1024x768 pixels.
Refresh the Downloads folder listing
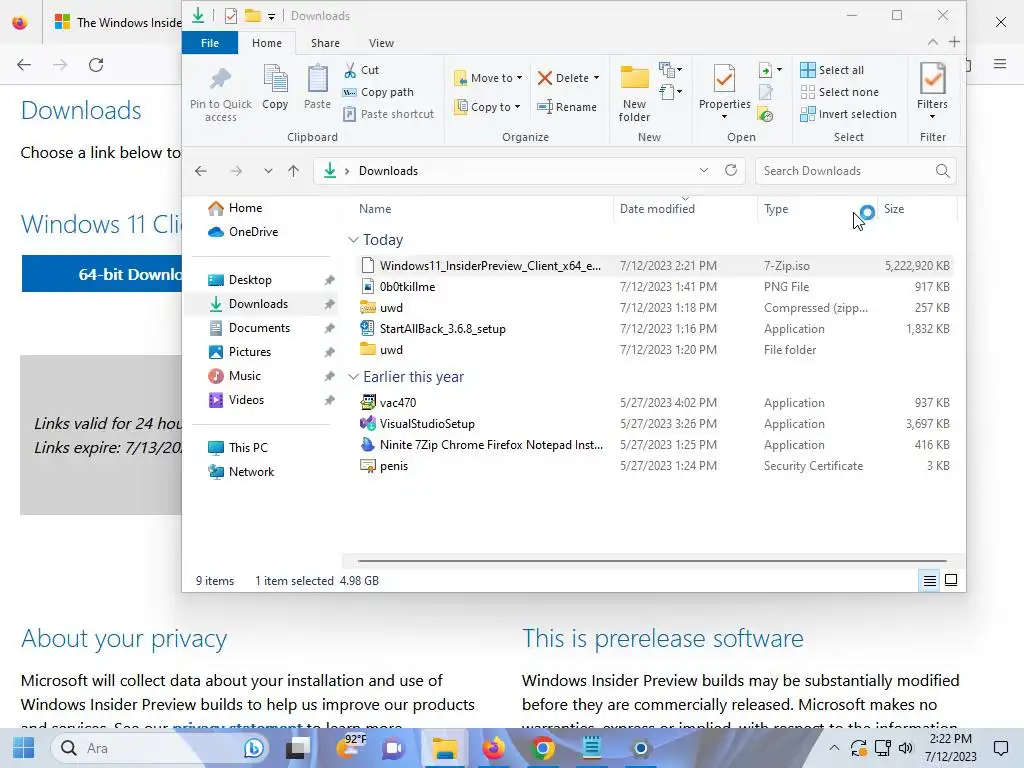tap(731, 170)
